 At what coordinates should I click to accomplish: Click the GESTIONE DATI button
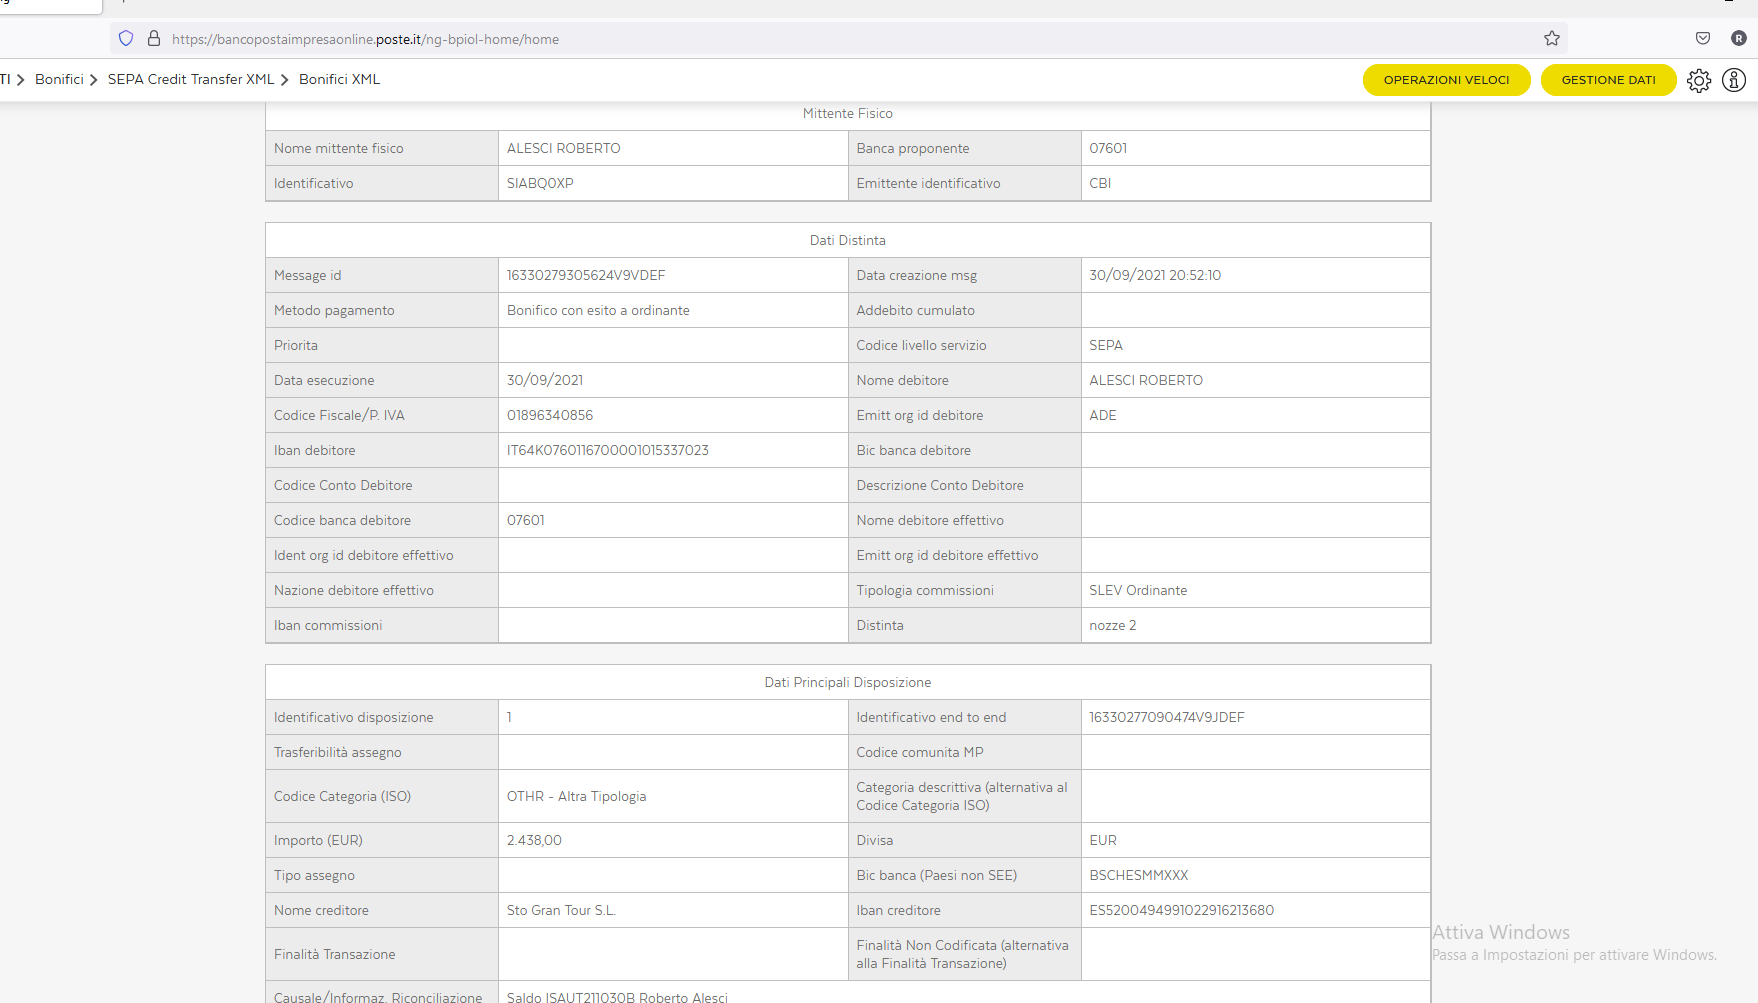tap(1608, 80)
